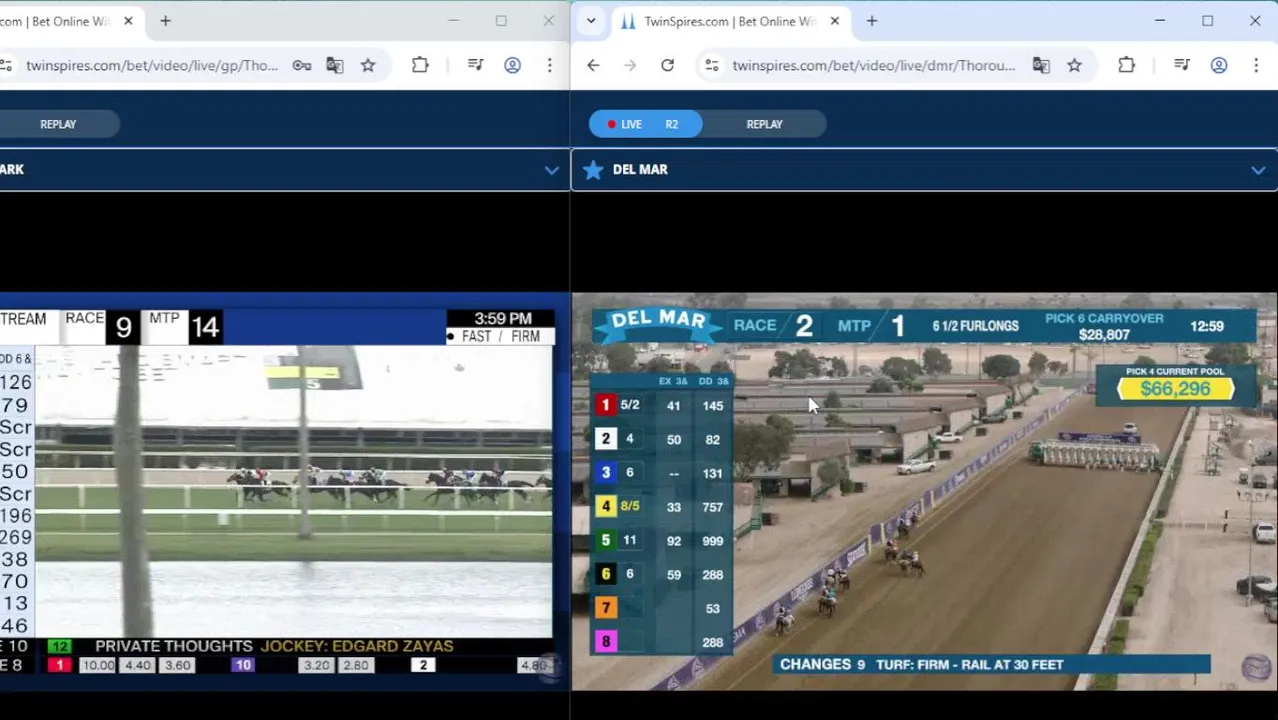Click the green number 5 horse swatch
Image resolution: width=1278 pixels, height=720 pixels.
605,540
